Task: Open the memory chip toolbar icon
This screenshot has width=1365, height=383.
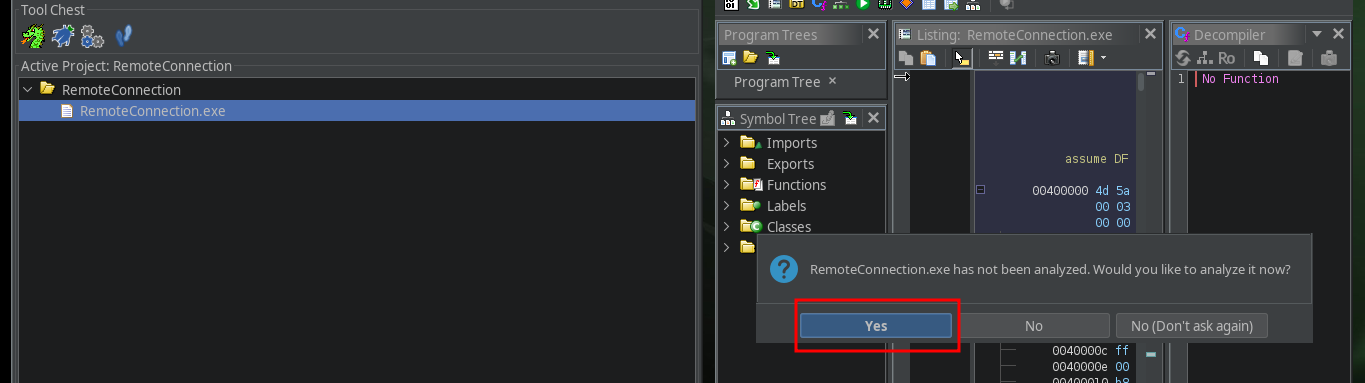Action: click(x=884, y=4)
